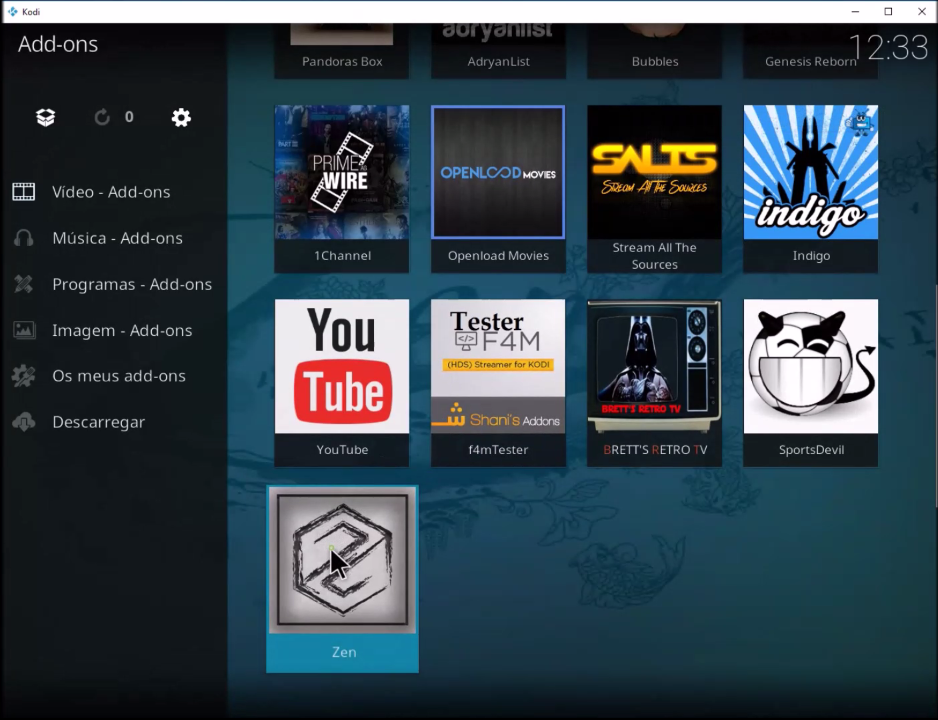This screenshot has height=720, width=938.
Task: Click the Descarregar cloud download icon
Action: point(24,422)
